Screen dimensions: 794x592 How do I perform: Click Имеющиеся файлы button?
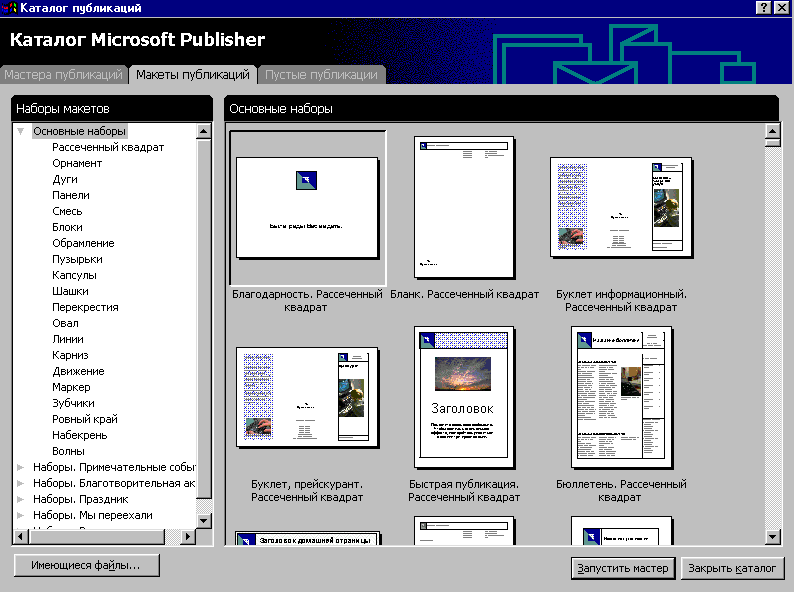87,565
